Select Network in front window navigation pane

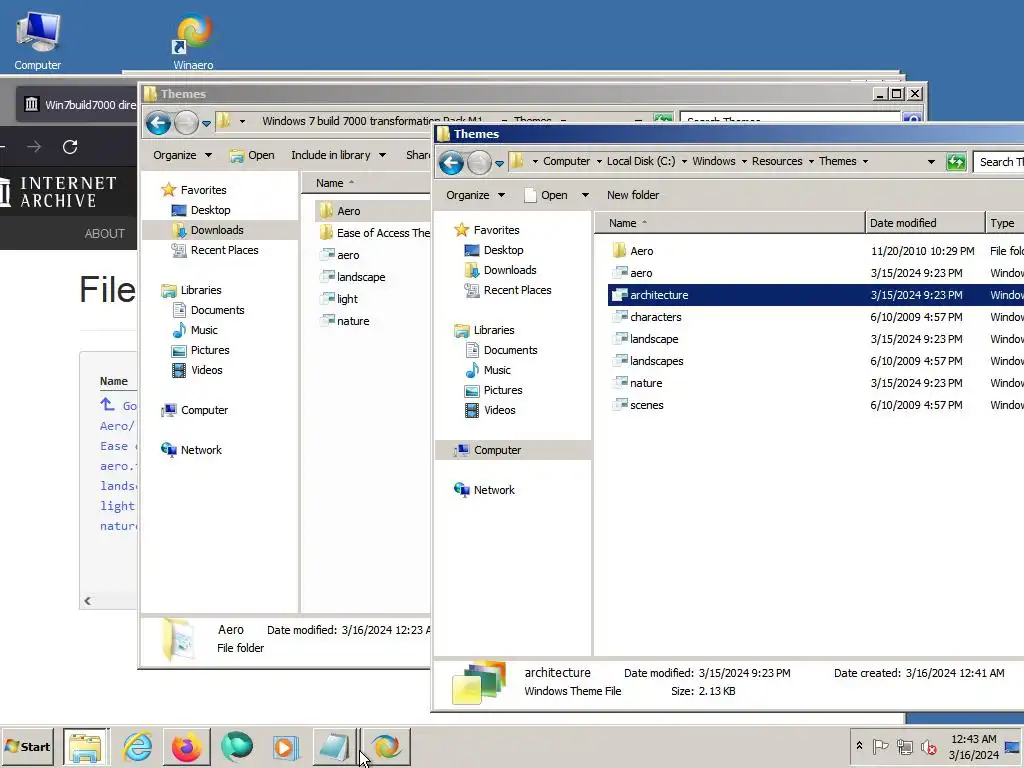(x=494, y=490)
